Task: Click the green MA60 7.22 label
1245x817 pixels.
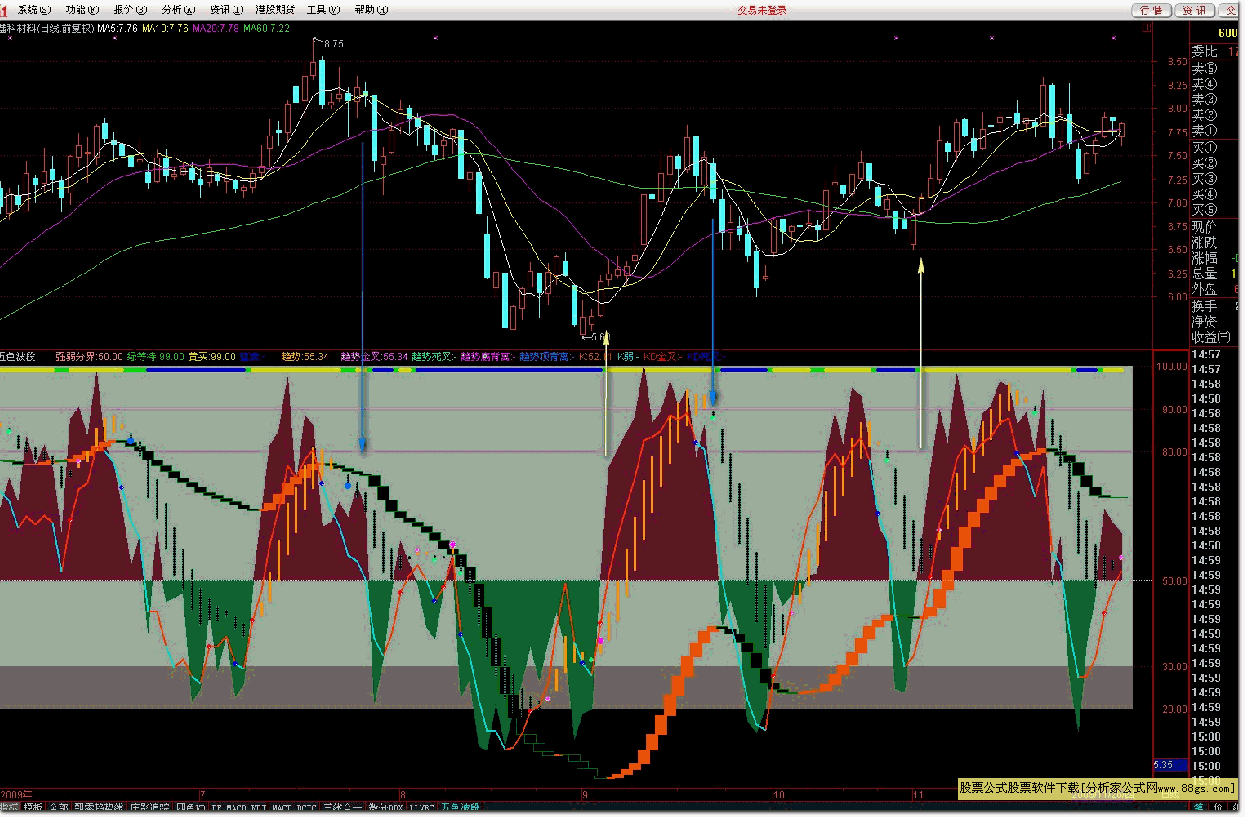Action: (267, 28)
